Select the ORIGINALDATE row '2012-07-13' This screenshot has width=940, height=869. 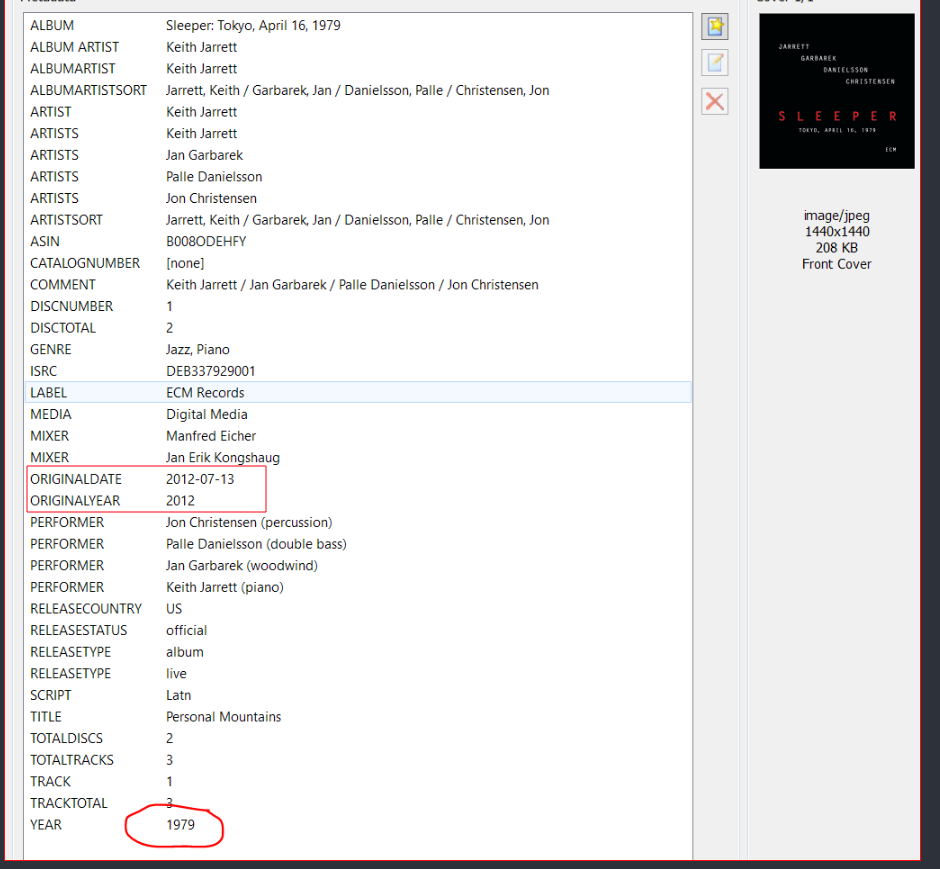coord(358,479)
